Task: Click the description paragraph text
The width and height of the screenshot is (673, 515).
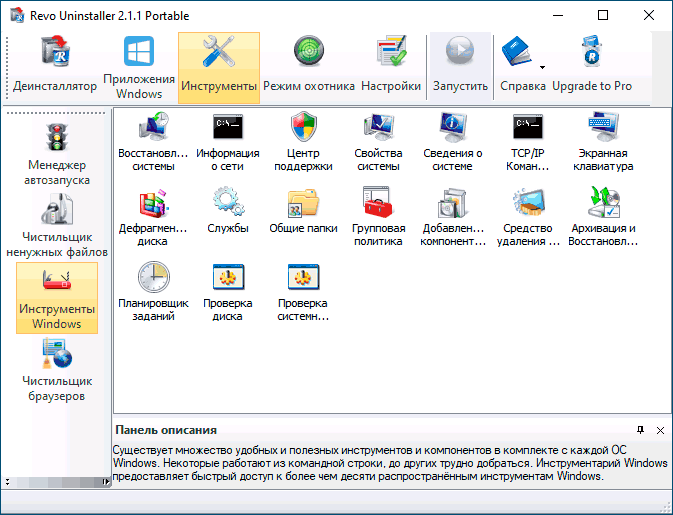Action: pos(390,463)
